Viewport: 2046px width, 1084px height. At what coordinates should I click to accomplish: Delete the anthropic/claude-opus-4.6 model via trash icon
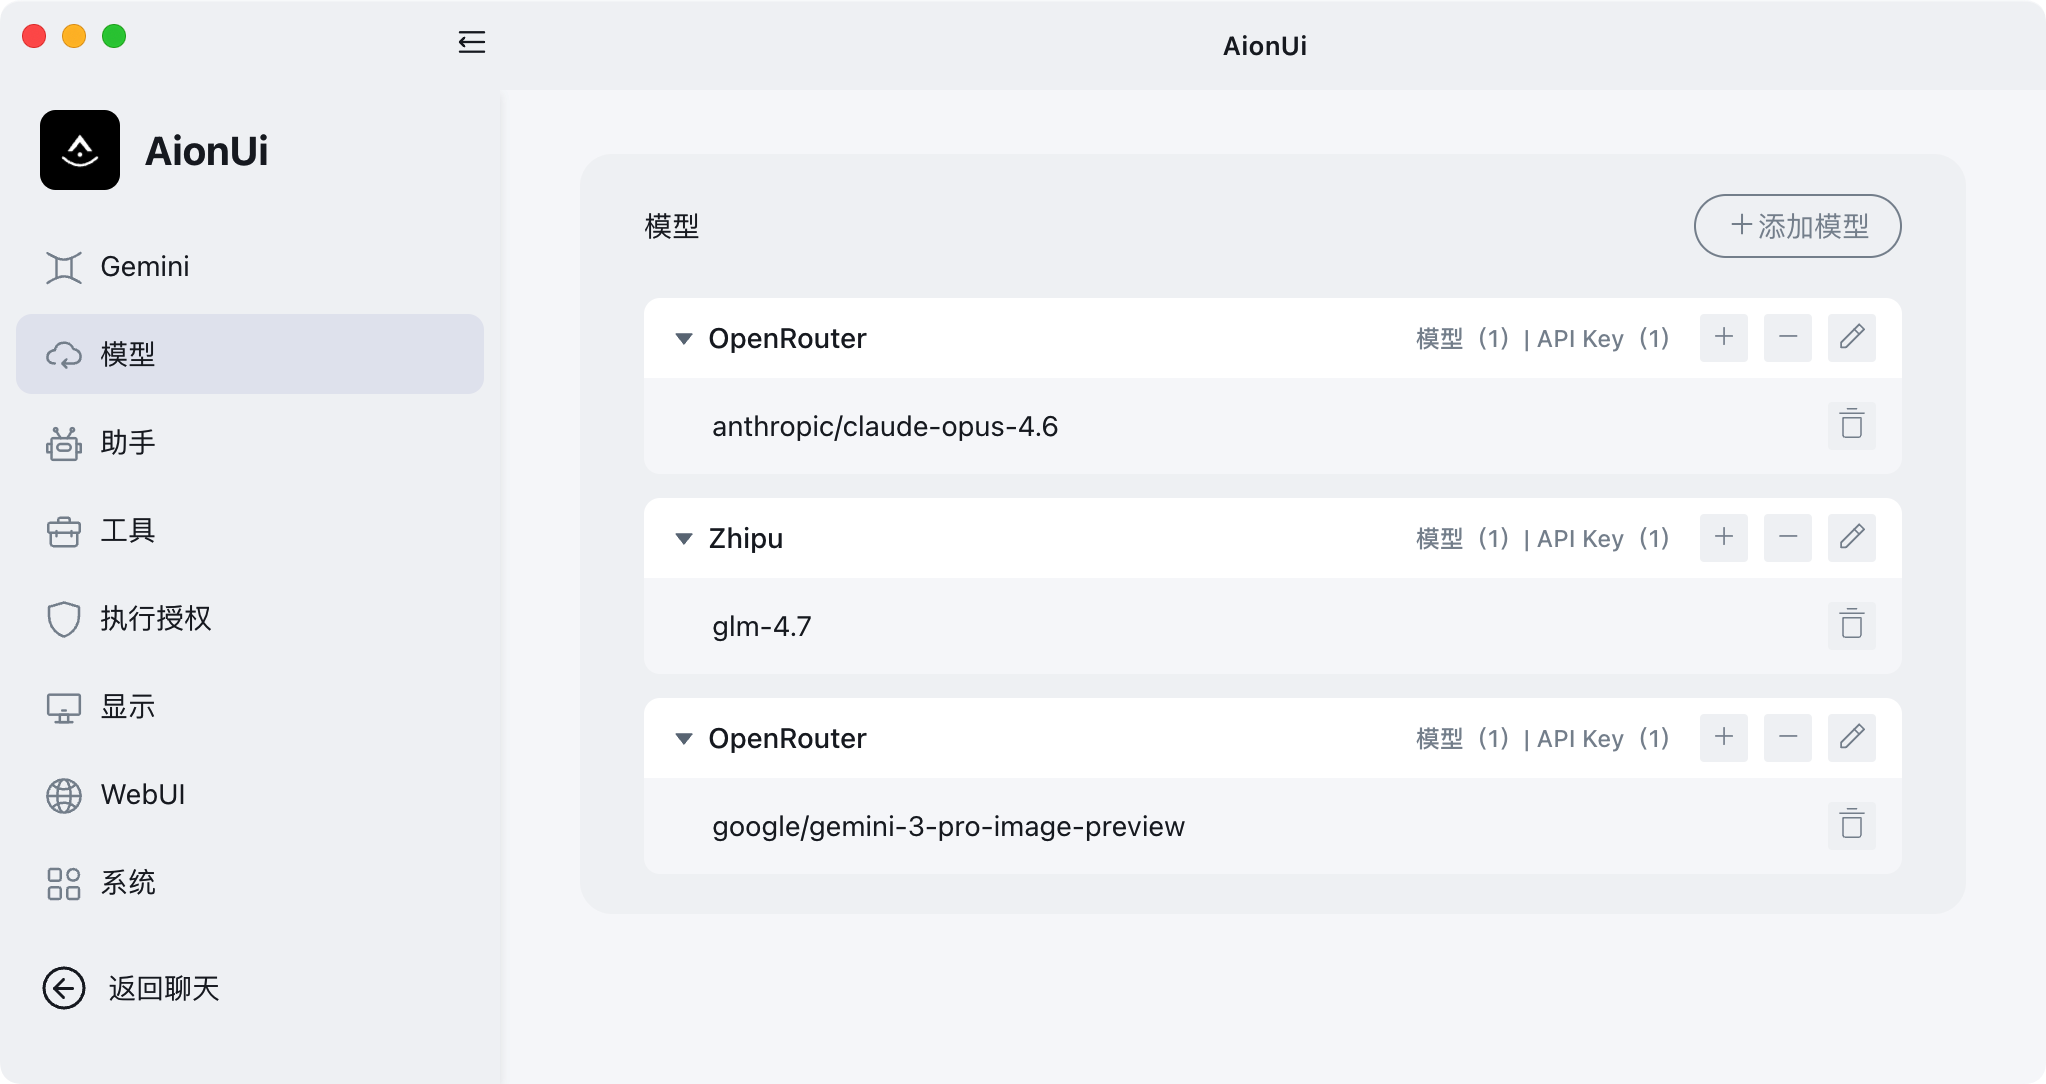(x=1851, y=425)
